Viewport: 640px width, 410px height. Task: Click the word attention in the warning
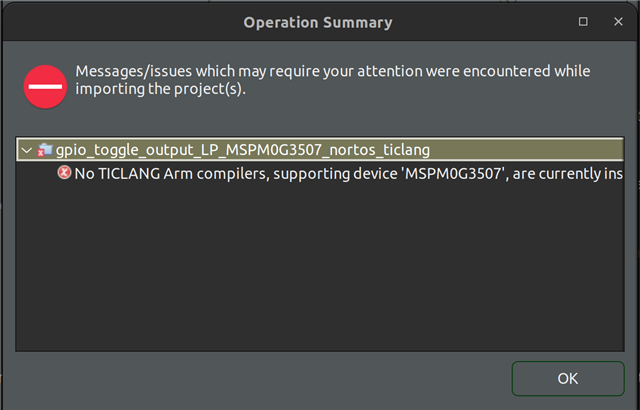390,71
